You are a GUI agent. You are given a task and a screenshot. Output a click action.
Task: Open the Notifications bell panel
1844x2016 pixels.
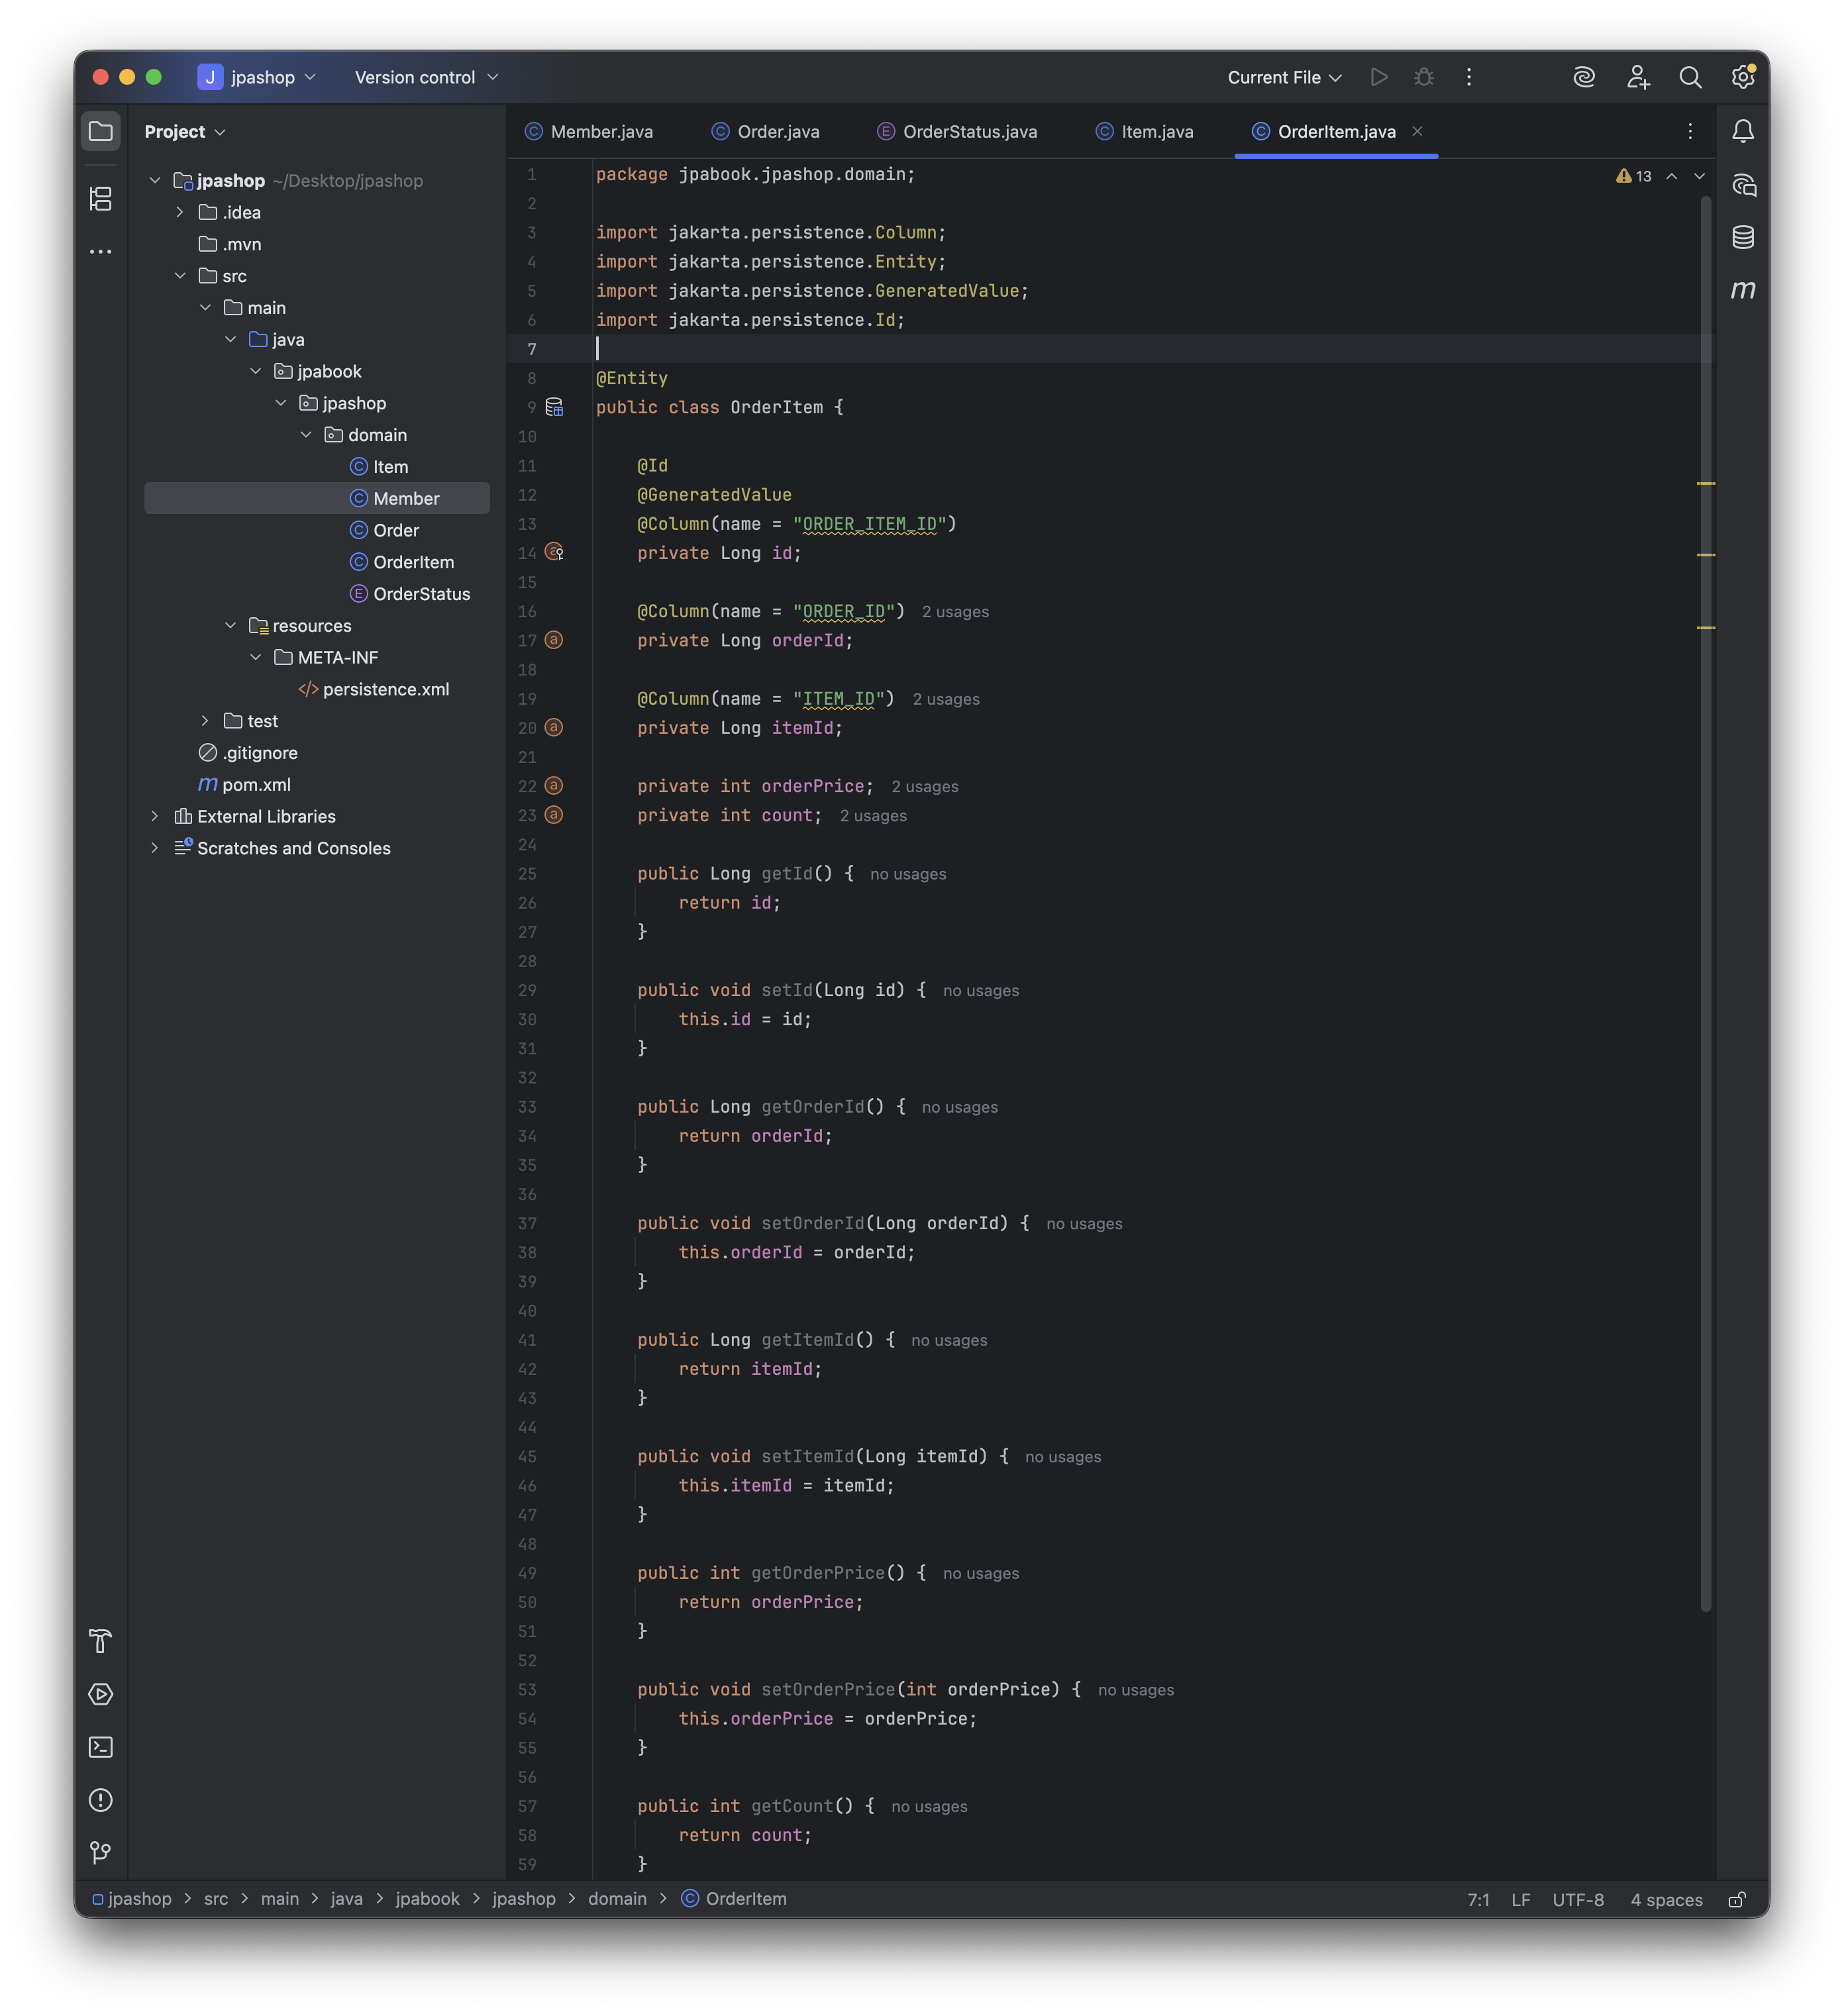click(1743, 131)
